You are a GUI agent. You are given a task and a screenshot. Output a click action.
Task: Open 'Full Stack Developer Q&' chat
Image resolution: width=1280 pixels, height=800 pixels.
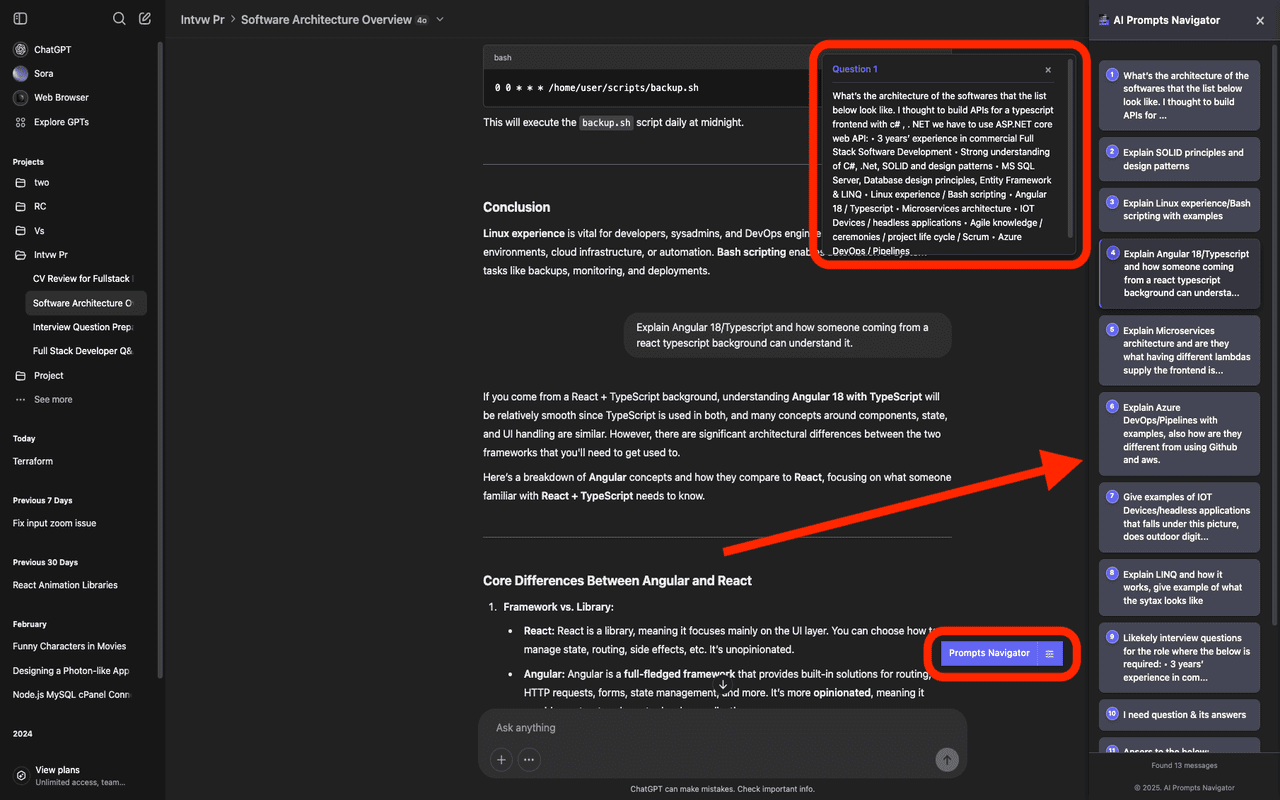click(83, 351)
